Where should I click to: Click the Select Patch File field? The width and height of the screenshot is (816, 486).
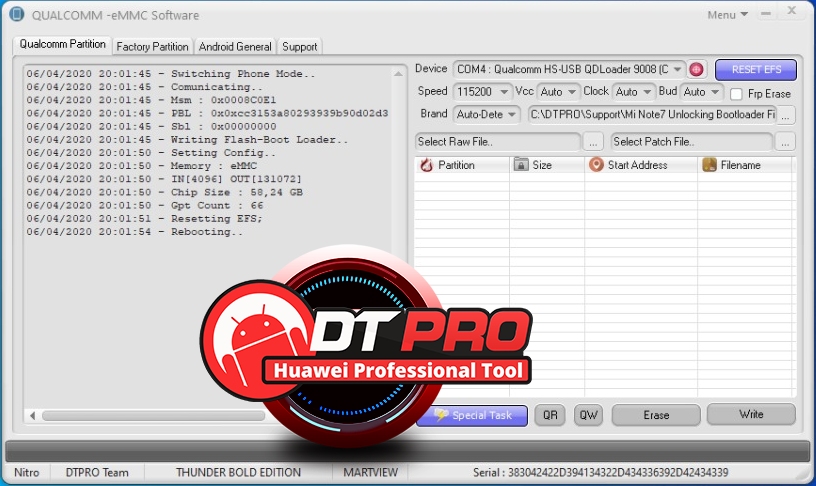point(692,142)
